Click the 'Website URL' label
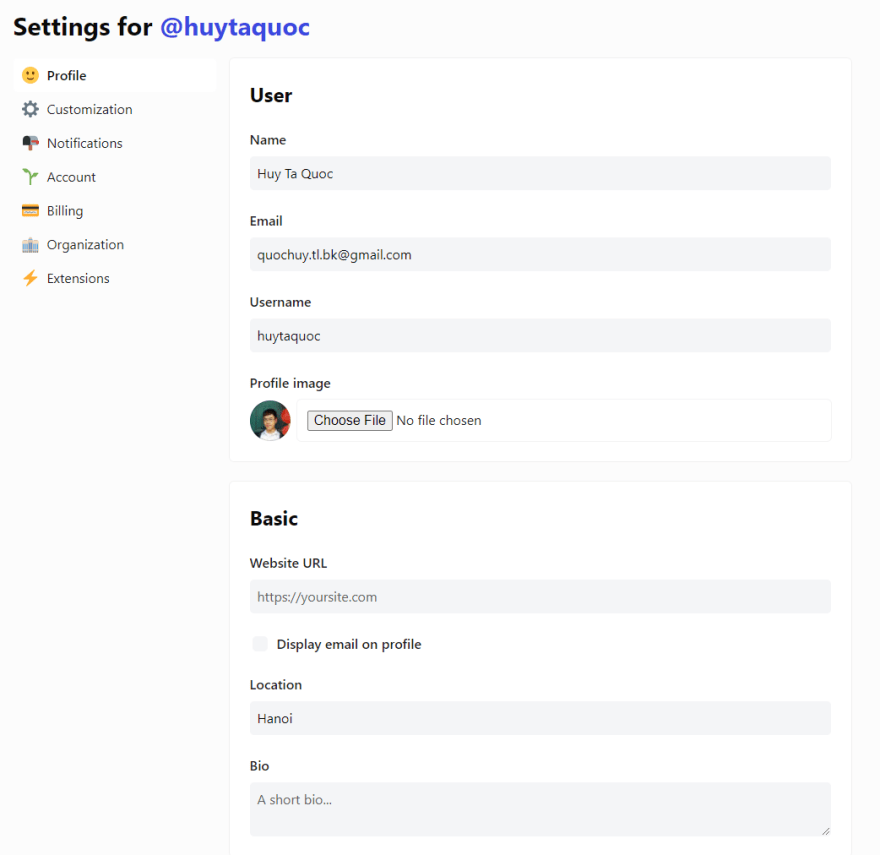The image size is (880, 855). (x=288, y=563)
